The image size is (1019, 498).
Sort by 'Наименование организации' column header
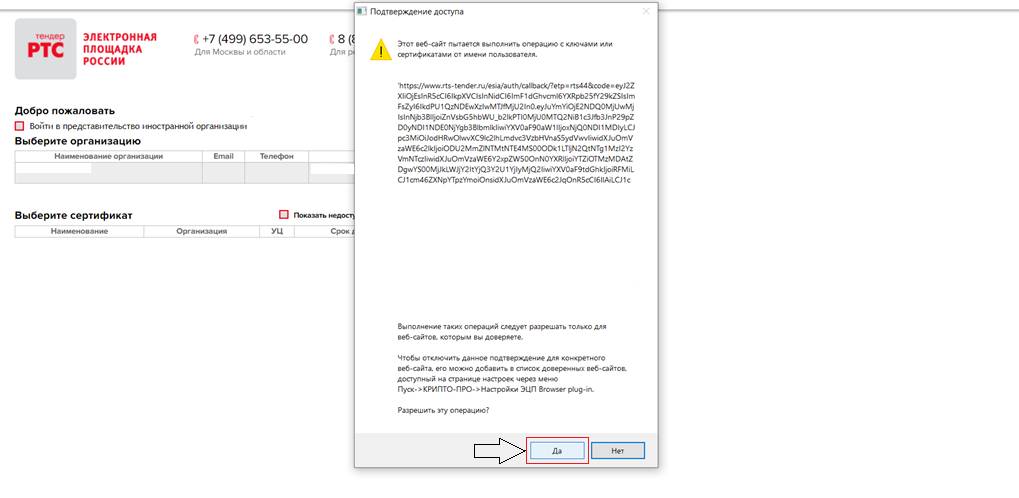108,157
